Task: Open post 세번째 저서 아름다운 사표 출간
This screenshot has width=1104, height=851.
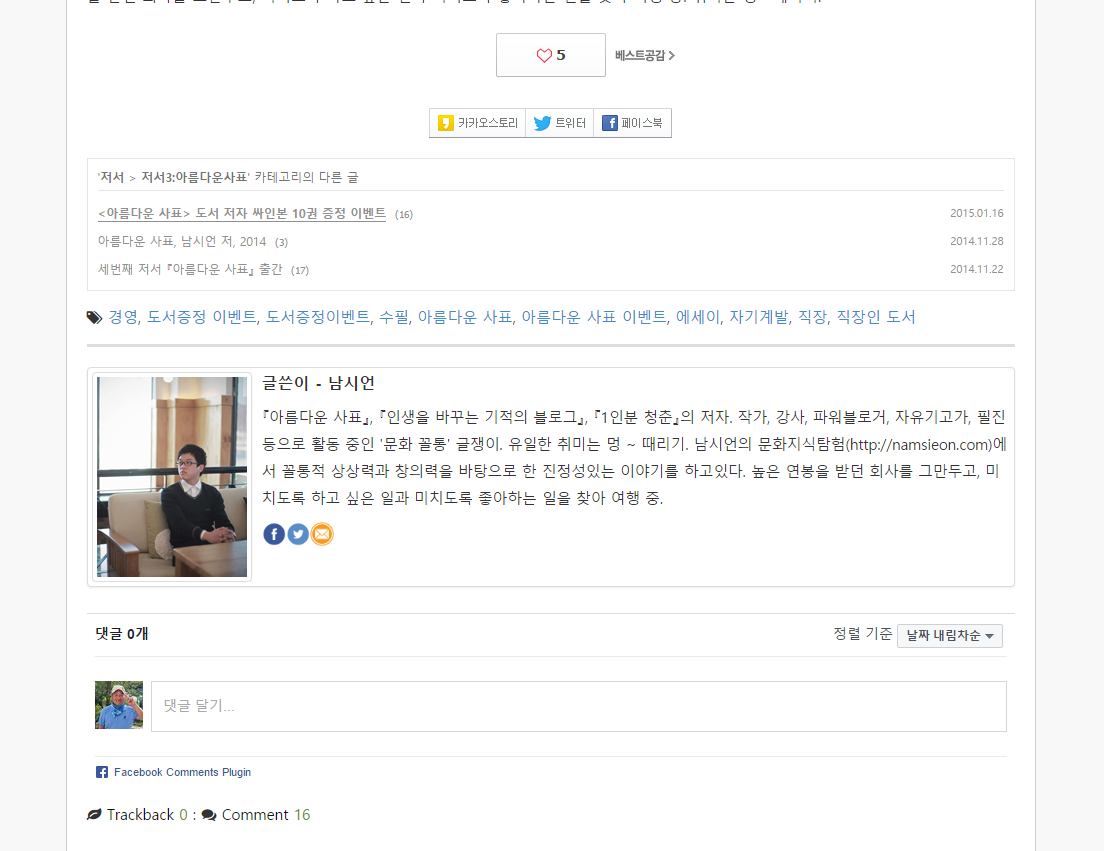Action: (190, 270)
